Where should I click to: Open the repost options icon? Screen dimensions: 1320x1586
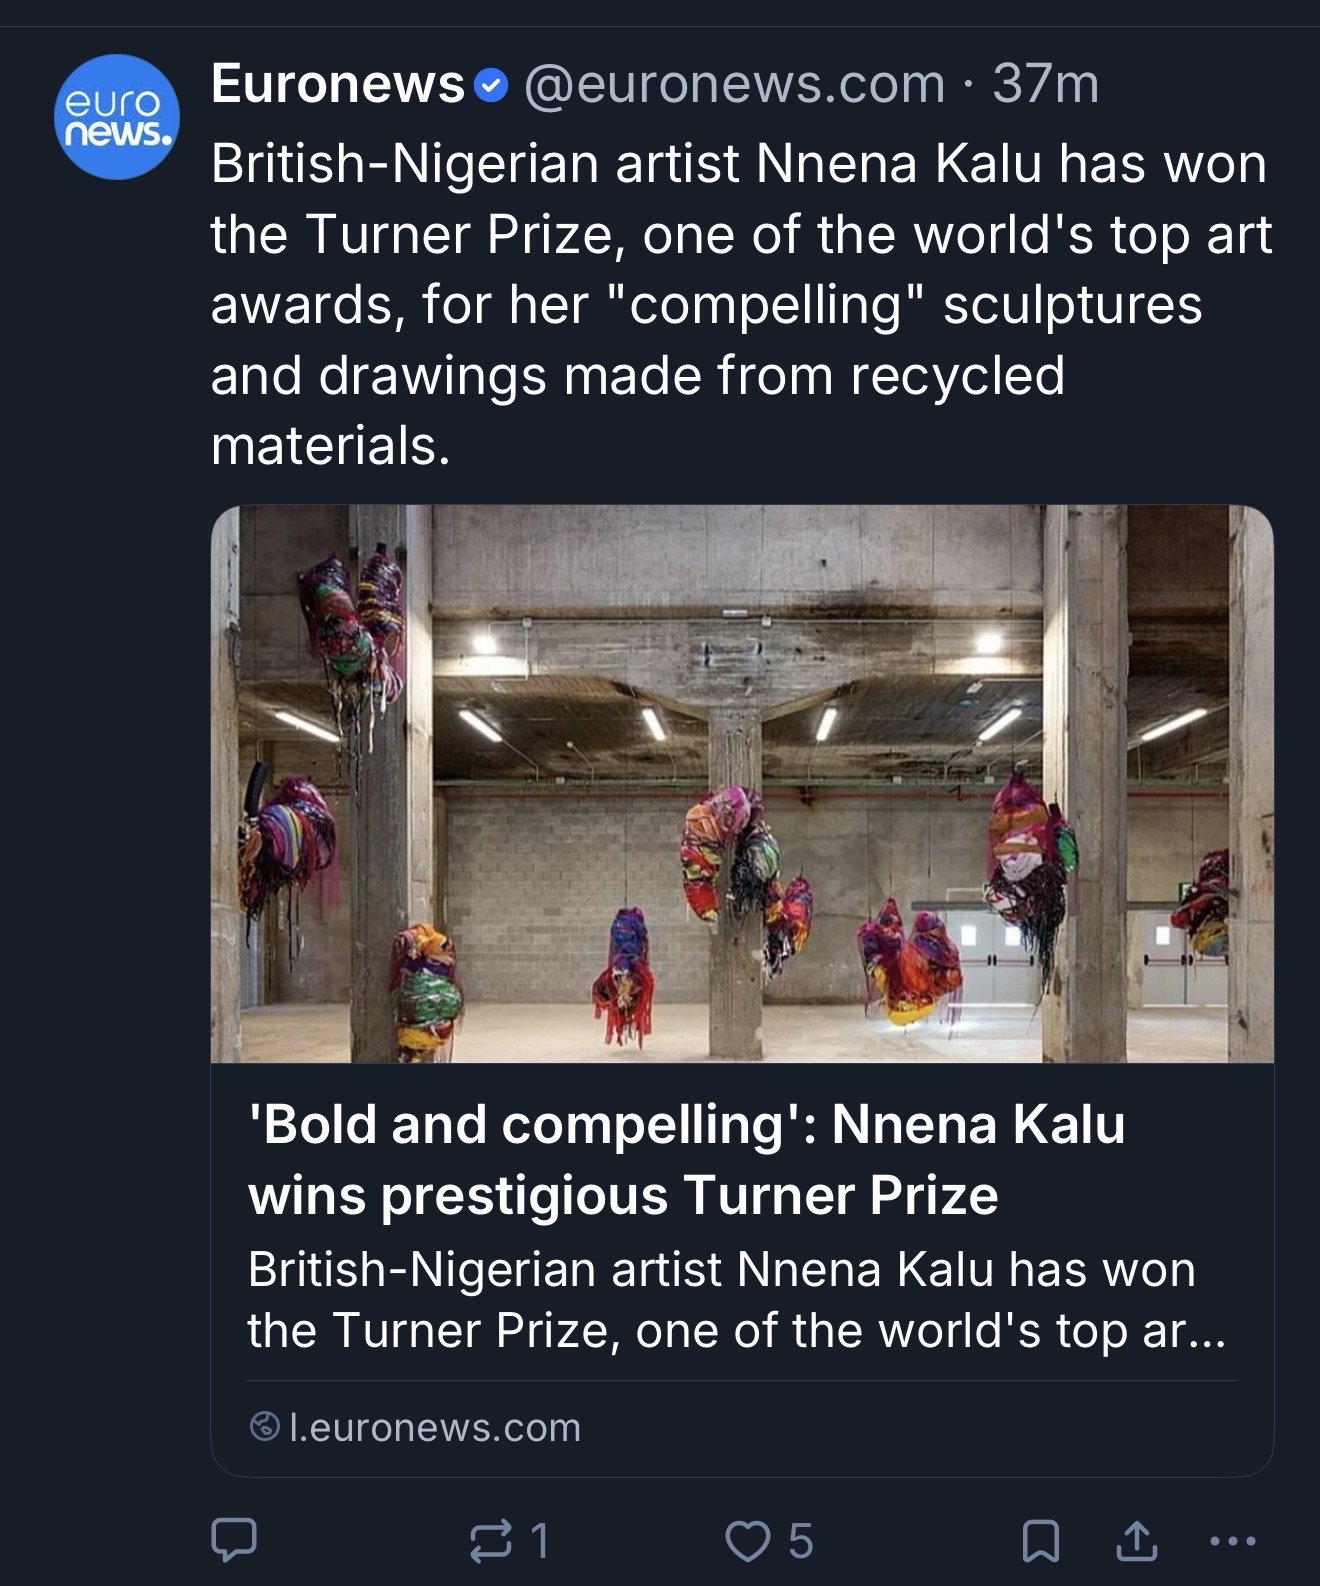491,1540
